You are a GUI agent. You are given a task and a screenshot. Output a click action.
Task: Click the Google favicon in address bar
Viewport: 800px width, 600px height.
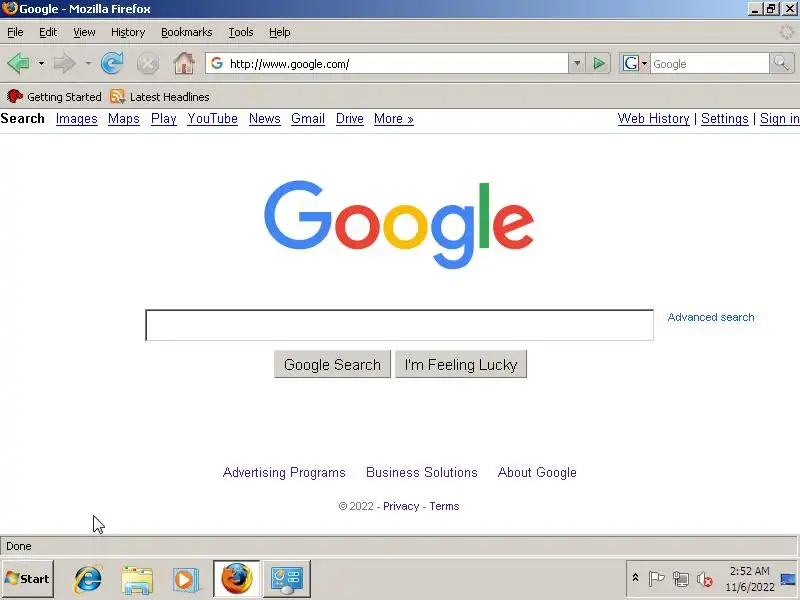click(217, 63)
